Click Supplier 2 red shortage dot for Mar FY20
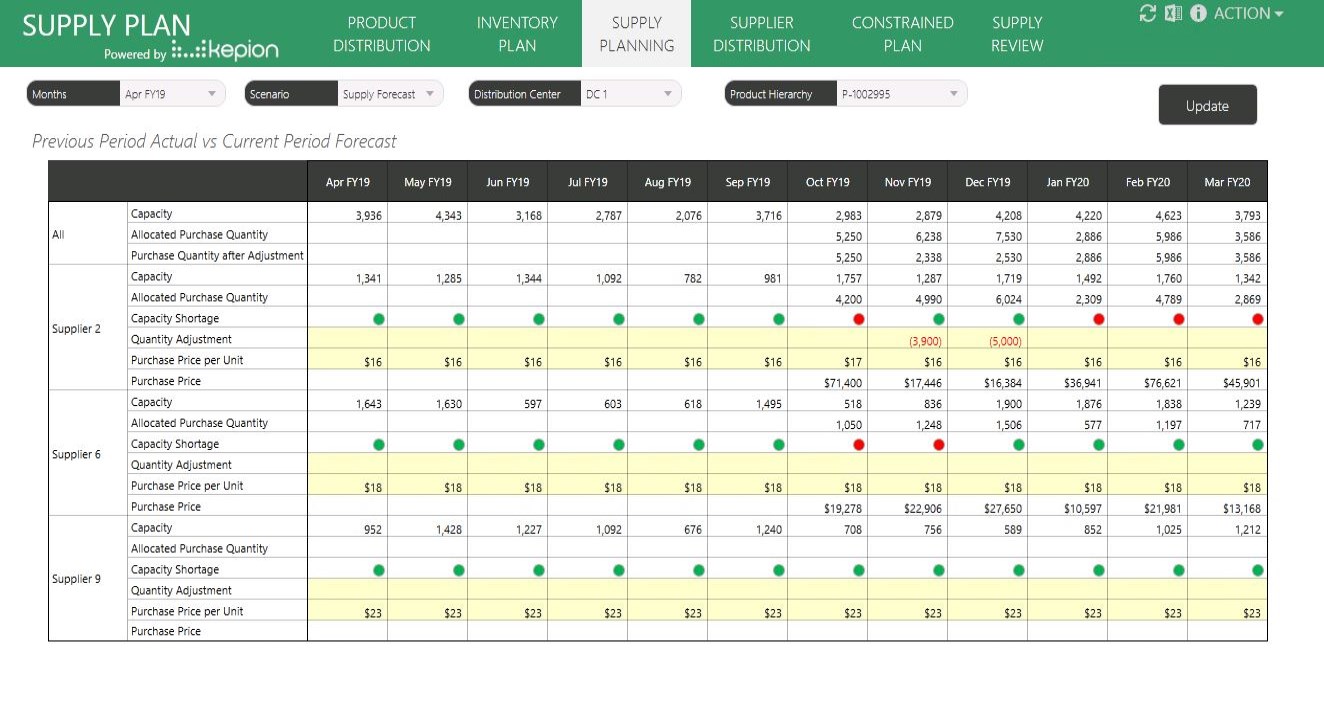 pyautogui.click(x=1257, y=319)
